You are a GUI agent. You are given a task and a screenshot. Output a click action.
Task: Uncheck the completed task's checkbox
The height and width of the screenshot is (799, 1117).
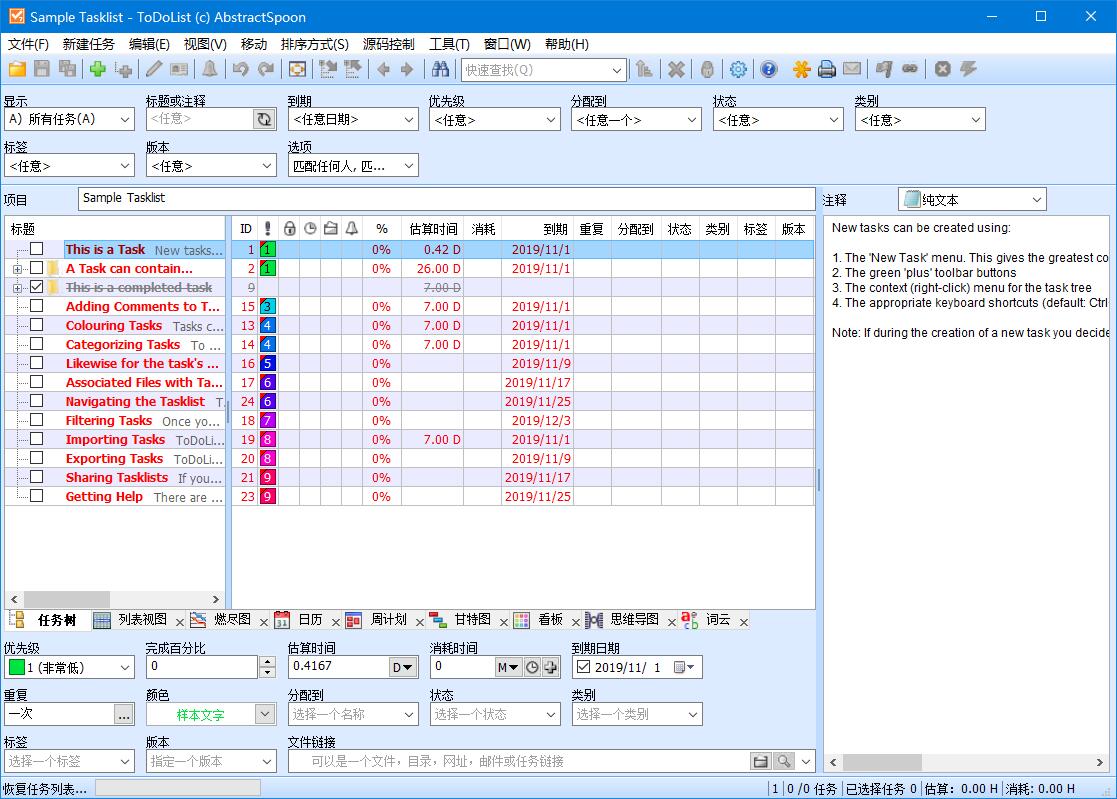point(36,287)
